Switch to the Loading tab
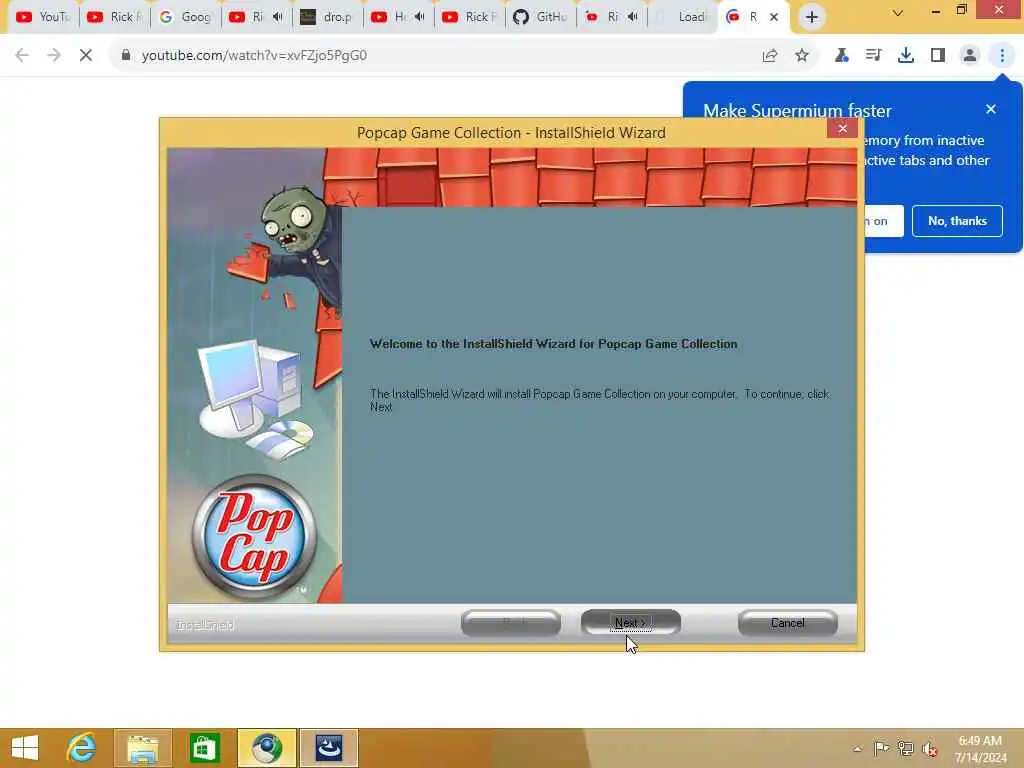This screenshot has height=768, width=1024. pos(683,17)
